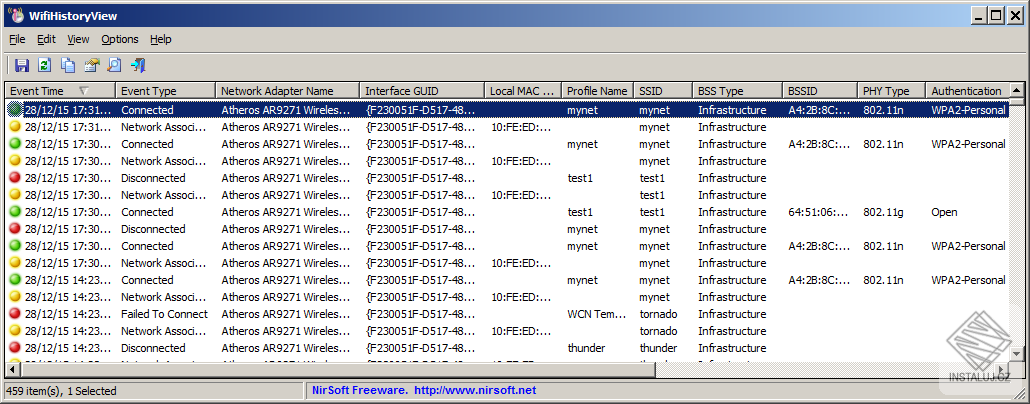1030x404 pixels.
Task: Click yellow icon of 17:31 Network Associ row
Action: [15, 127]
